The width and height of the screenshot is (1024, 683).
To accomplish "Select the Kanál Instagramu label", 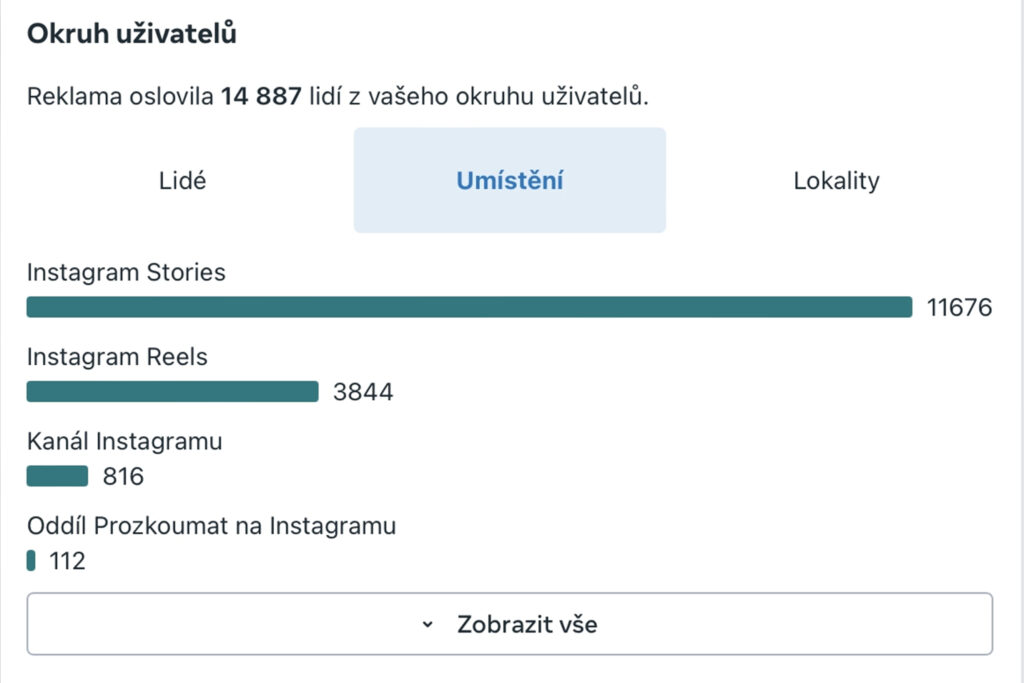I will [x=124, y=442].
